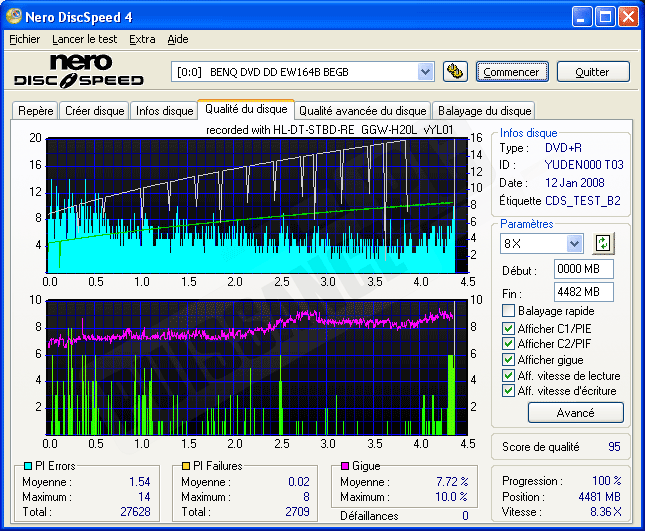
Task: Toggle the Afficher gigue checkbox
Action: 509,359
